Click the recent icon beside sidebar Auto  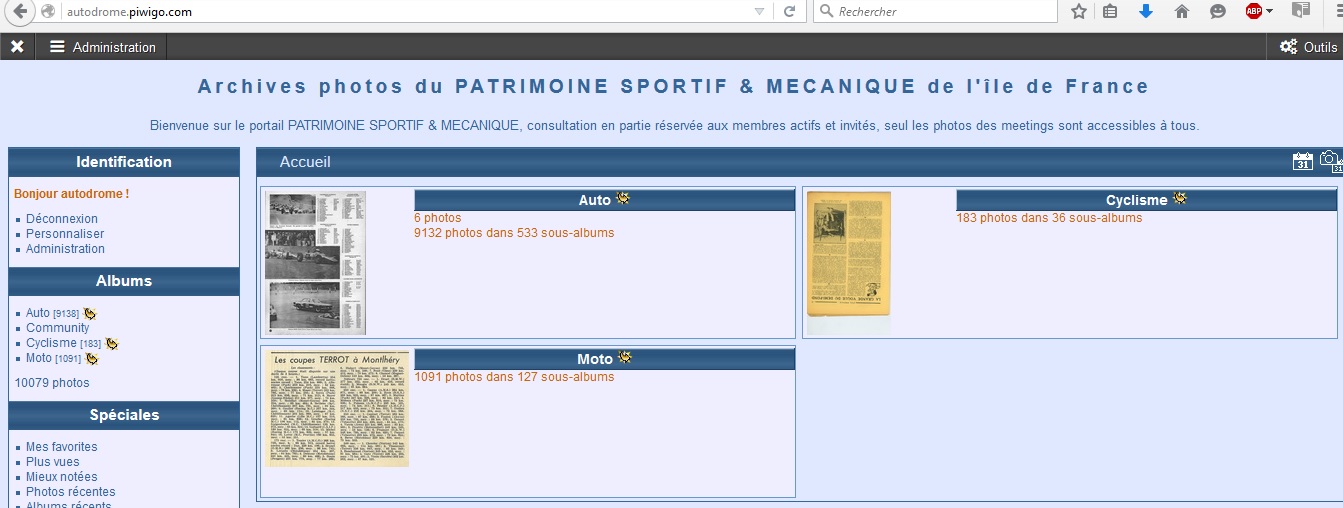coord(90,313)
